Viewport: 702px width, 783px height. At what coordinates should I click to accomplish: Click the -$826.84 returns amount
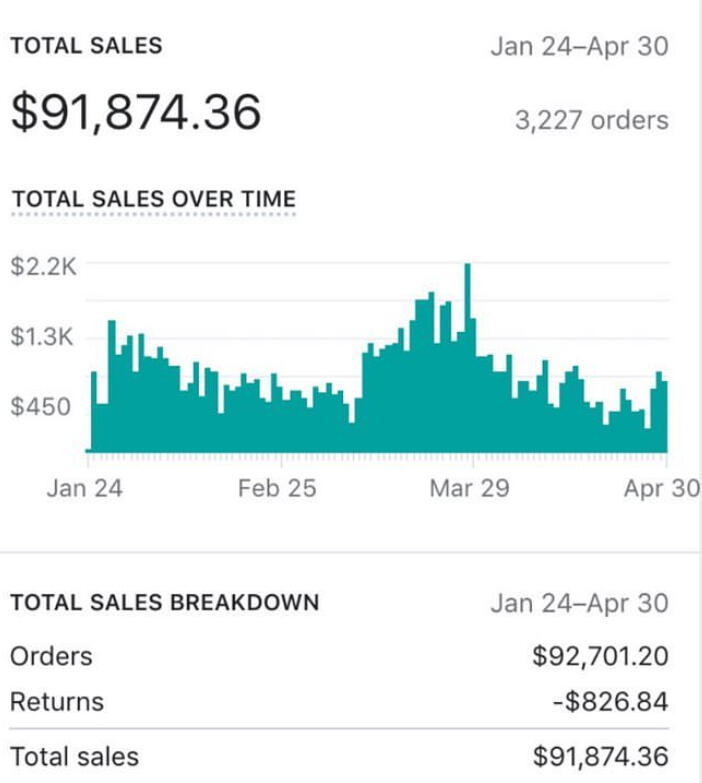point(609,701)
